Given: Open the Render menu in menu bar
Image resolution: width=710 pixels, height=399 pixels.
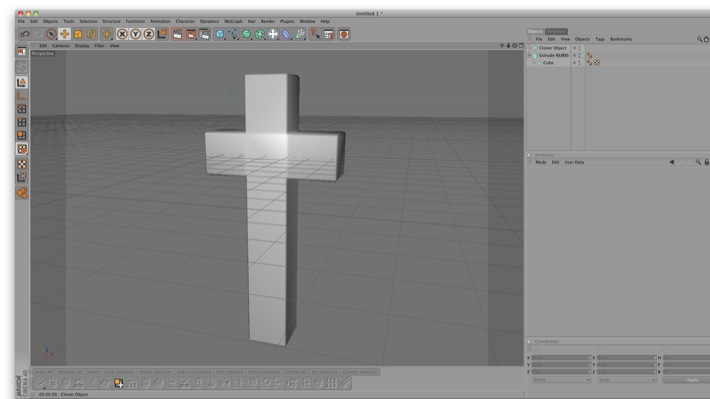Looking at the screenshot, I should [268, 21].
